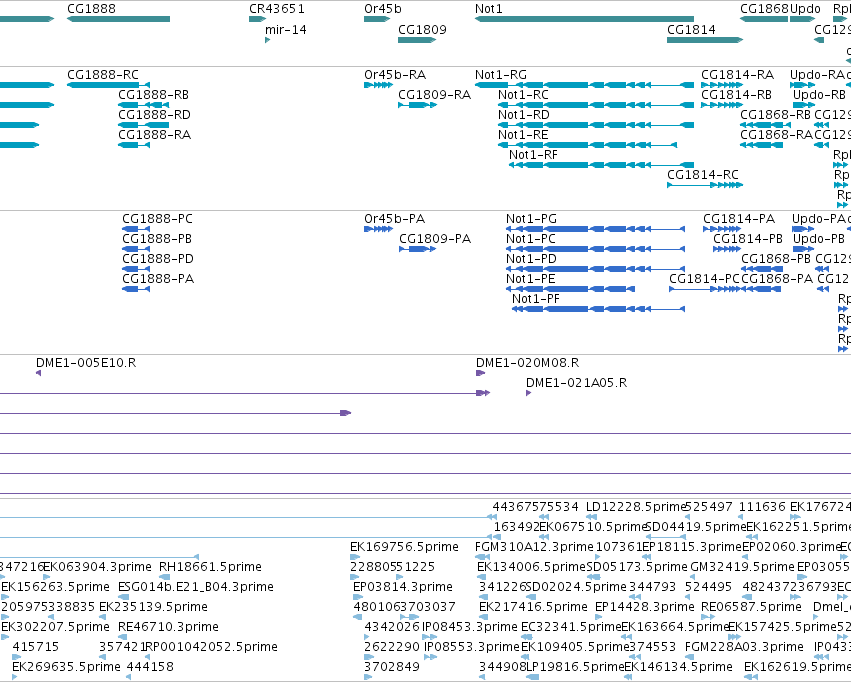The image size is (851, 682).
Task: Select the FGM228A03.3prime EST label
Action: (x=744, y=647)
